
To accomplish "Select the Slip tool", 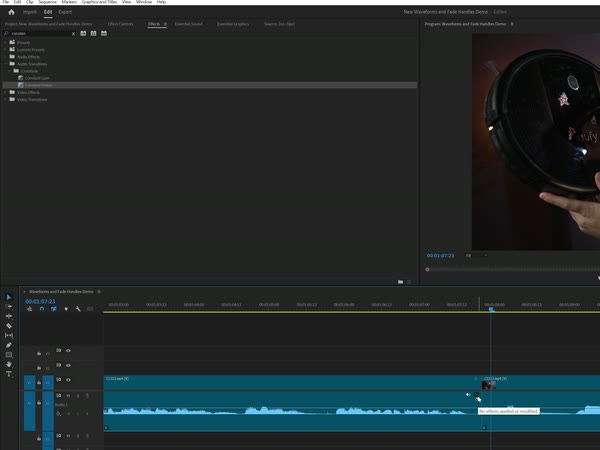I will click(9, 335).
